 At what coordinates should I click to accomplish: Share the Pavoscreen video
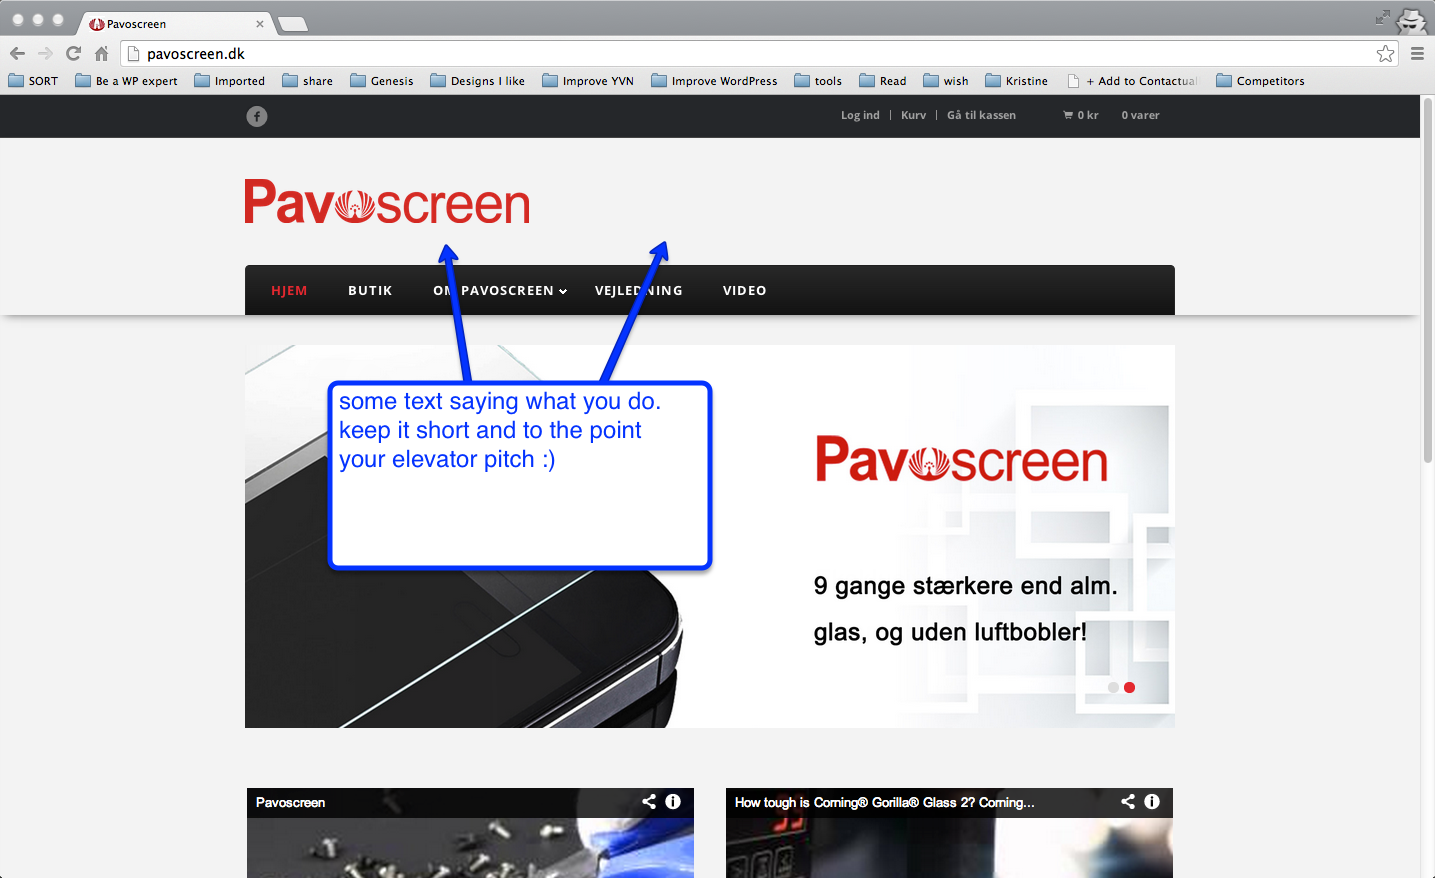tap(649, 801)
